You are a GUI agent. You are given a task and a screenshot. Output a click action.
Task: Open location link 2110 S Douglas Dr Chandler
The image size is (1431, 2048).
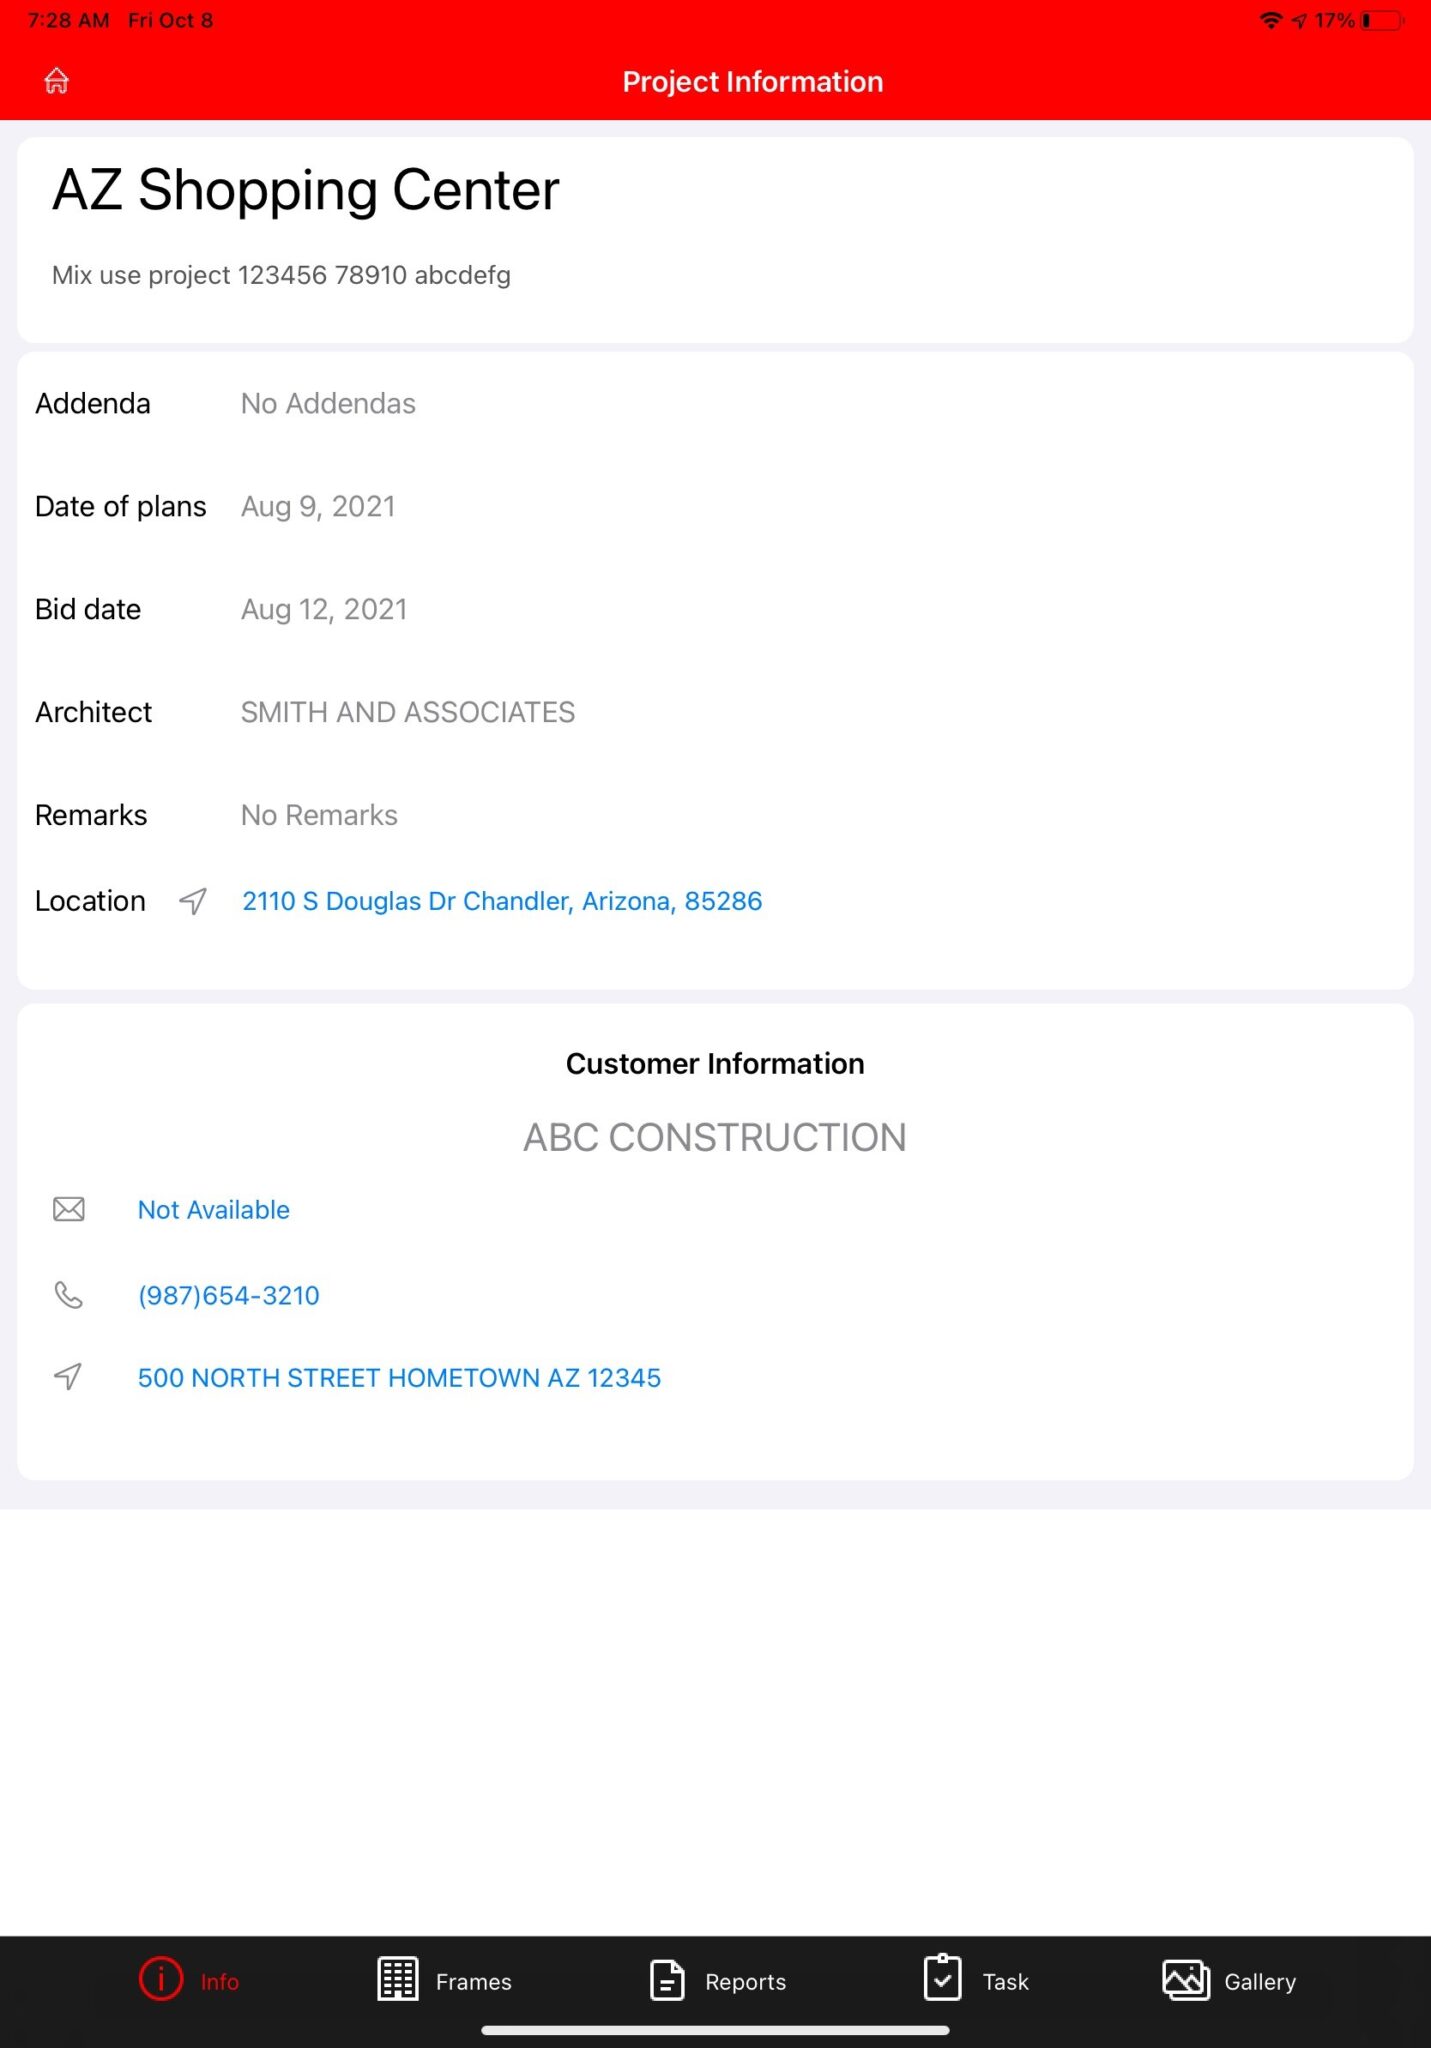coord(501,900)
